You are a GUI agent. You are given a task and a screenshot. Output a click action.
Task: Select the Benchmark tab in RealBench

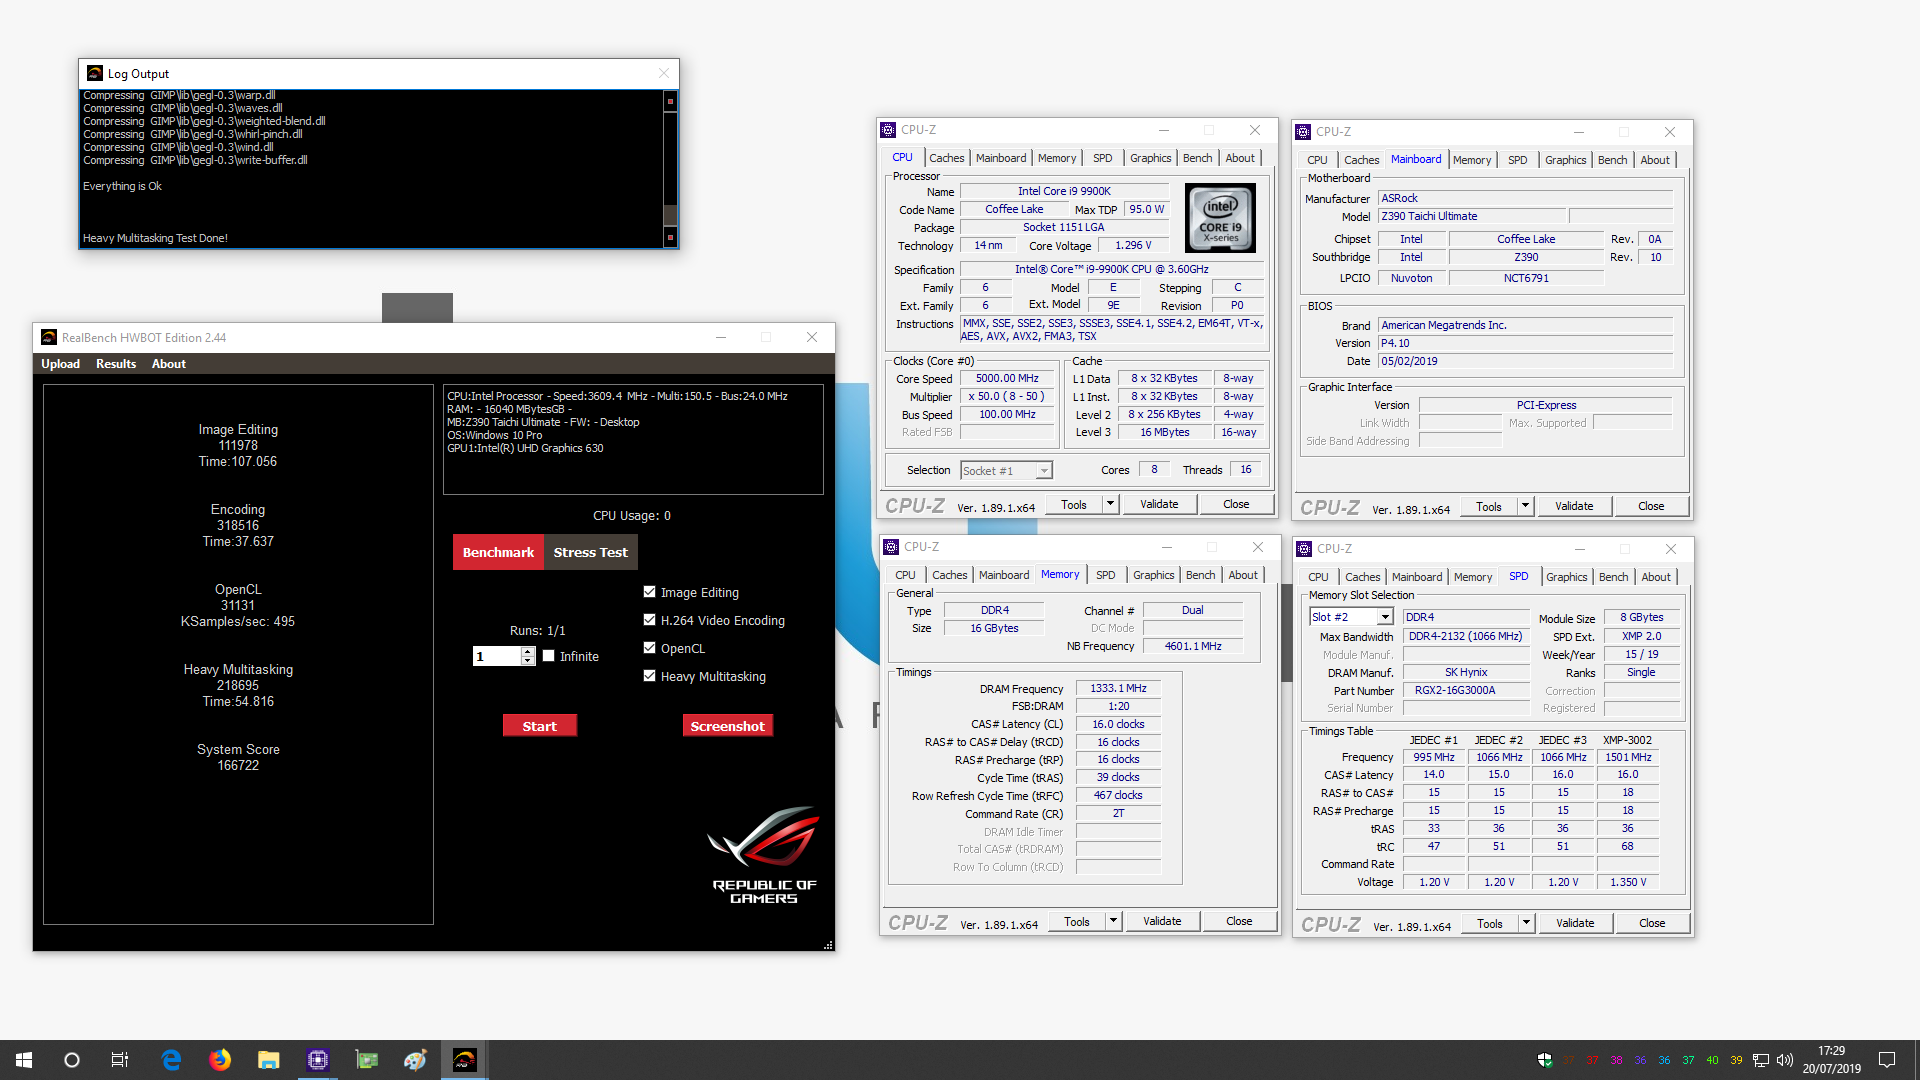498,552
